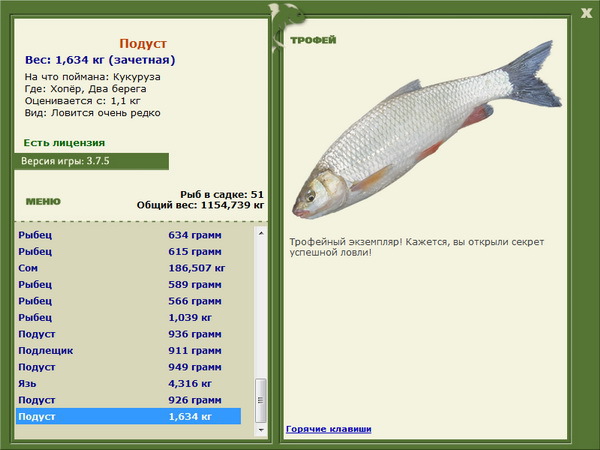Click the ТРОФЕЙ heading label
The width and height of the screenshot is (600, 450).
tap(313, 40)
